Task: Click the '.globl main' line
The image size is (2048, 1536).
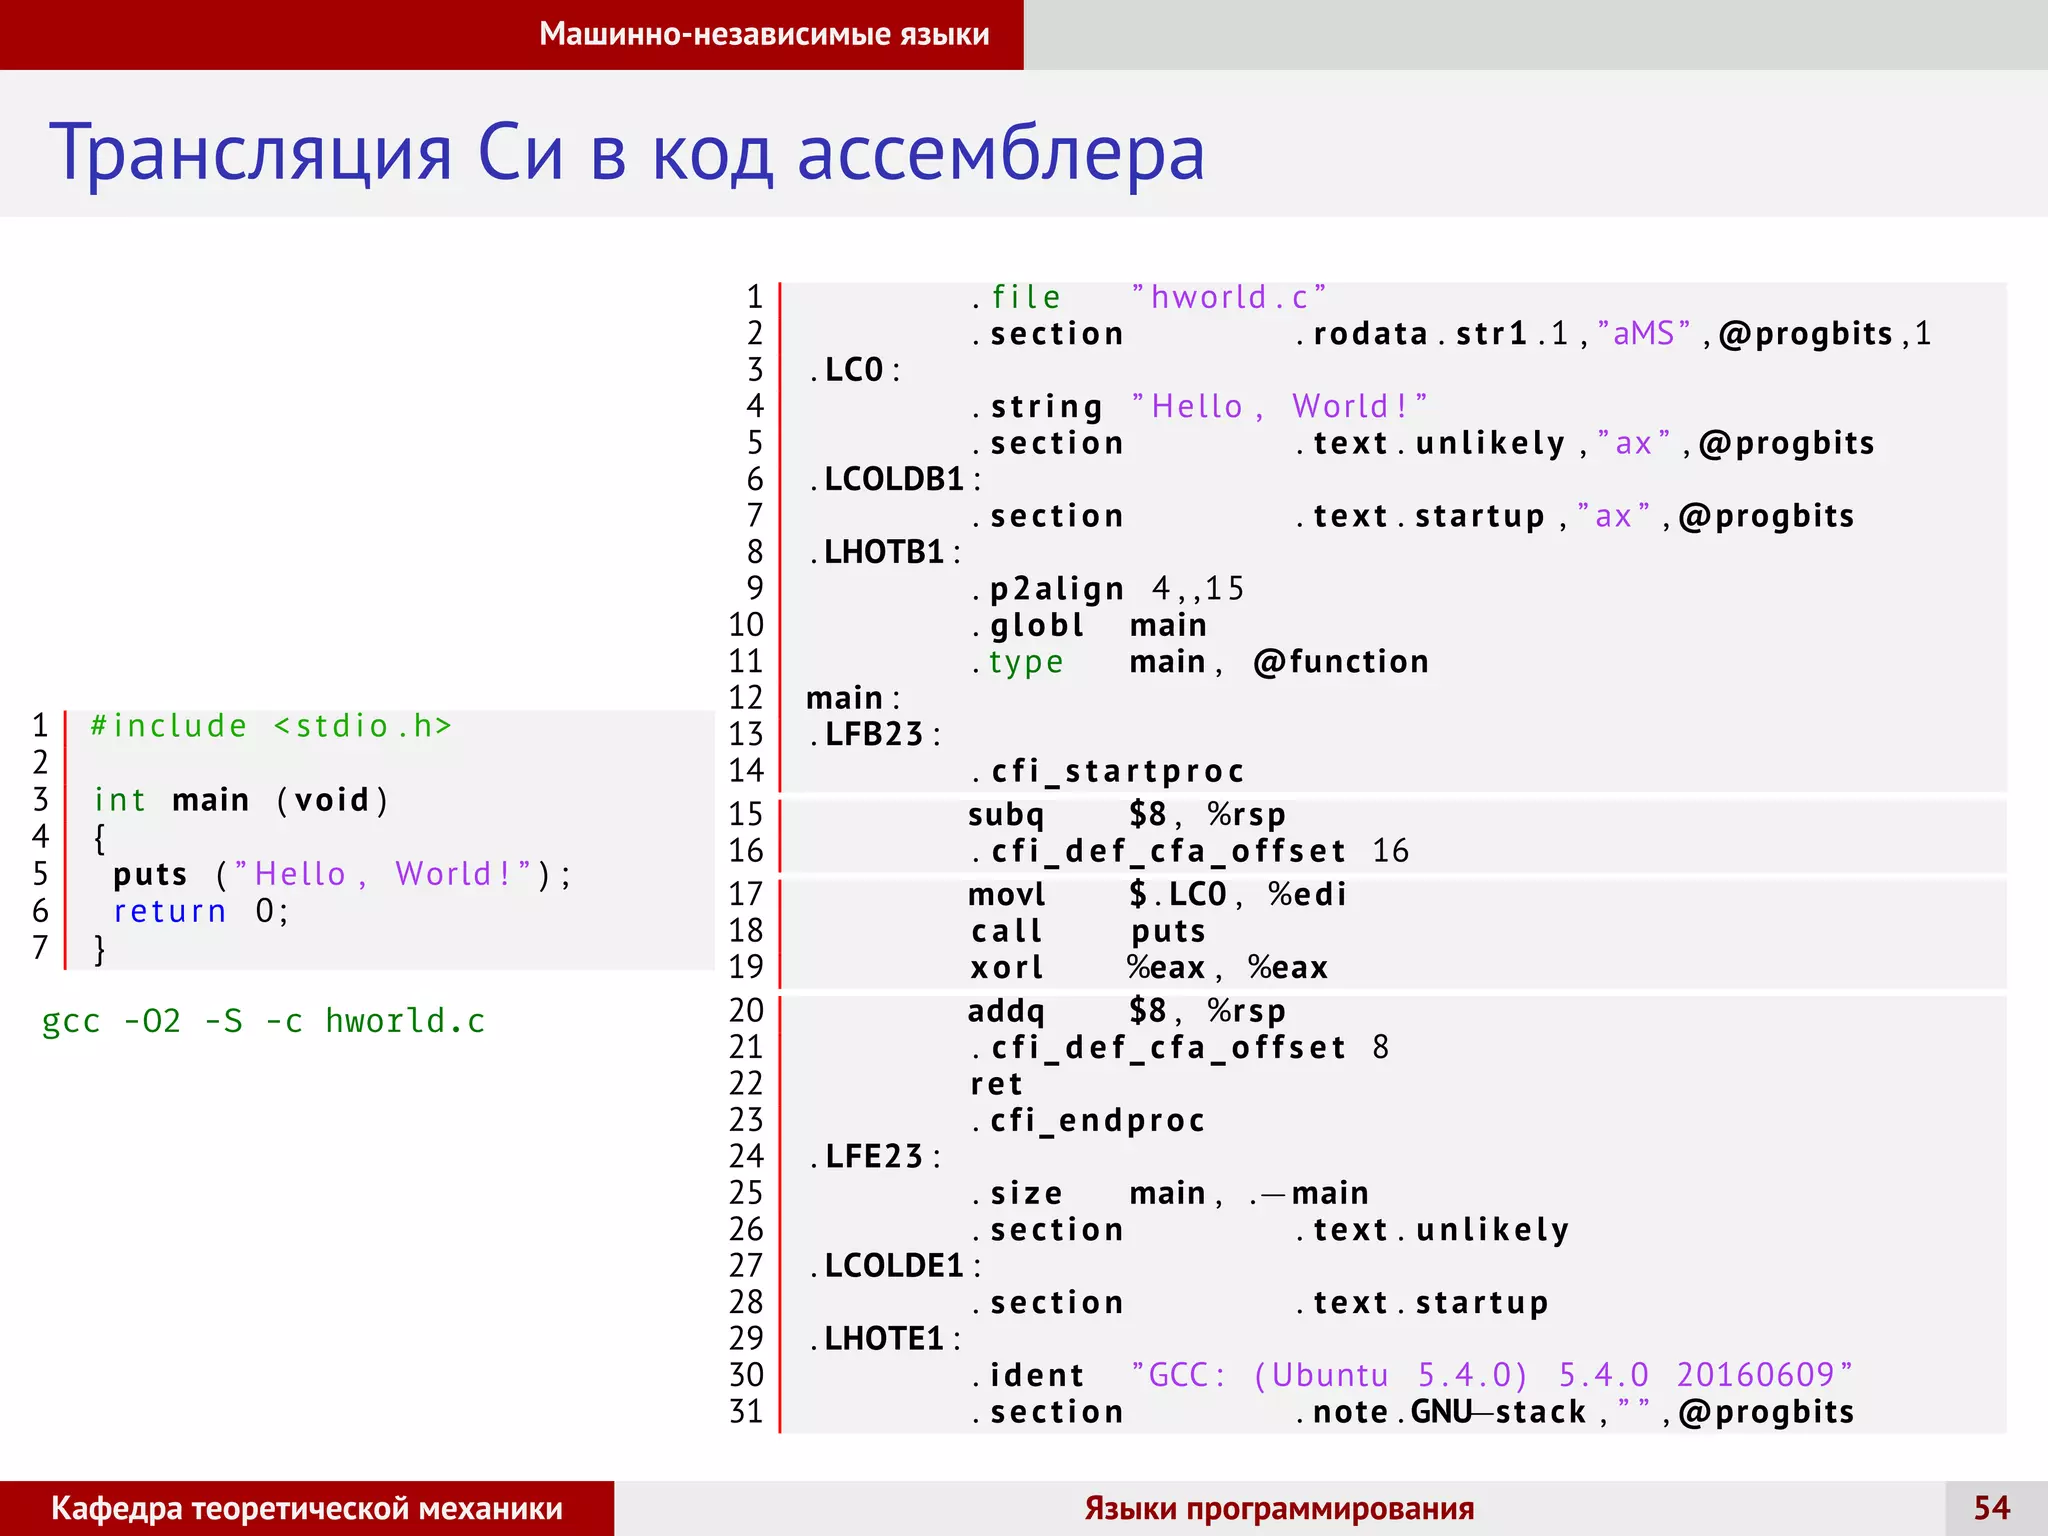Action: (x=1088, y=625)
